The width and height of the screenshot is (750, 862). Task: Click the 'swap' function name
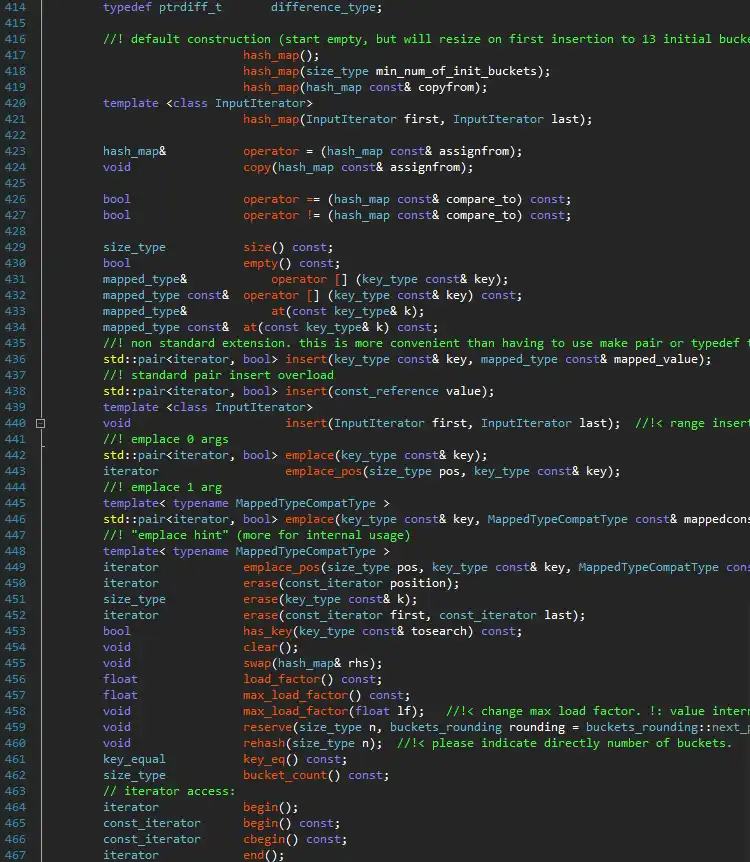point(257,663)
